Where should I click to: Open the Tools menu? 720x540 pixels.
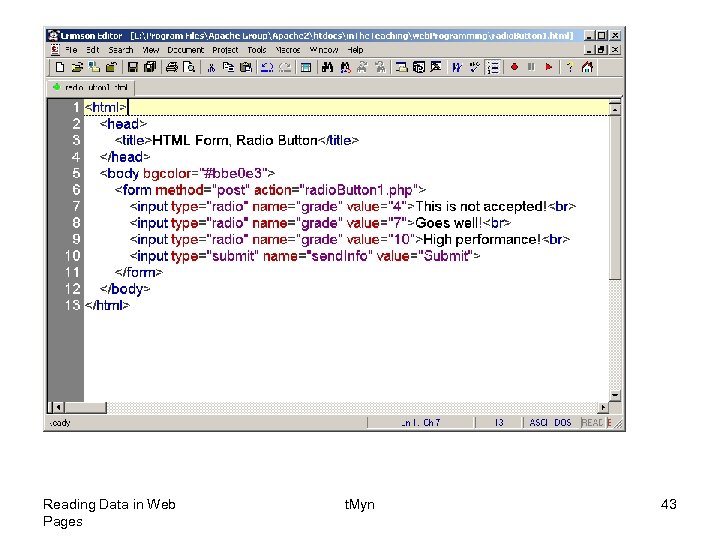point(257,50)
